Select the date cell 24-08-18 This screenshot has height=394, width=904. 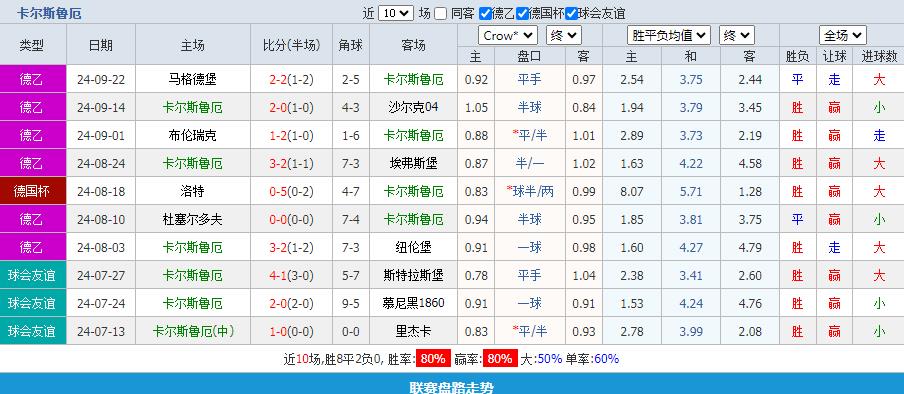click(101, 192)
